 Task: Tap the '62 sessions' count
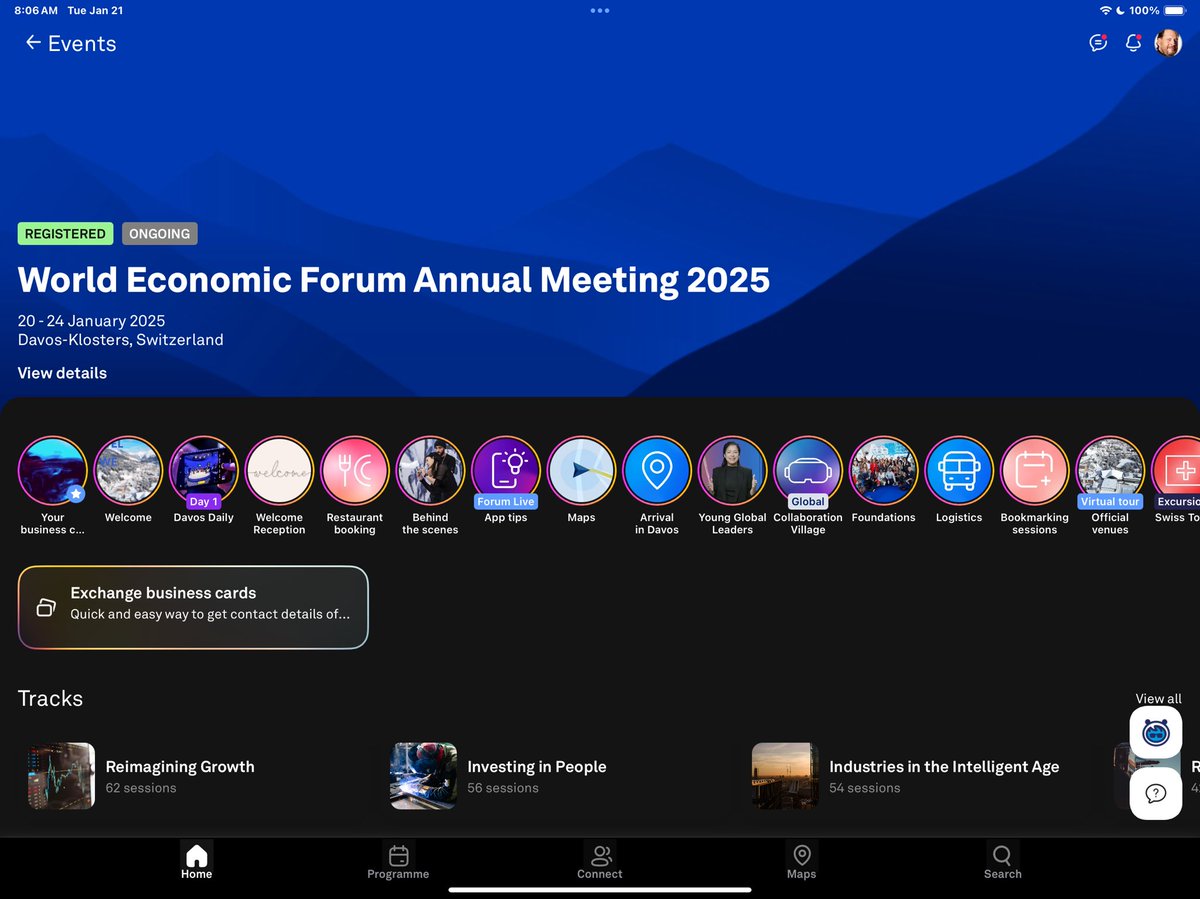tap(141, 788)
